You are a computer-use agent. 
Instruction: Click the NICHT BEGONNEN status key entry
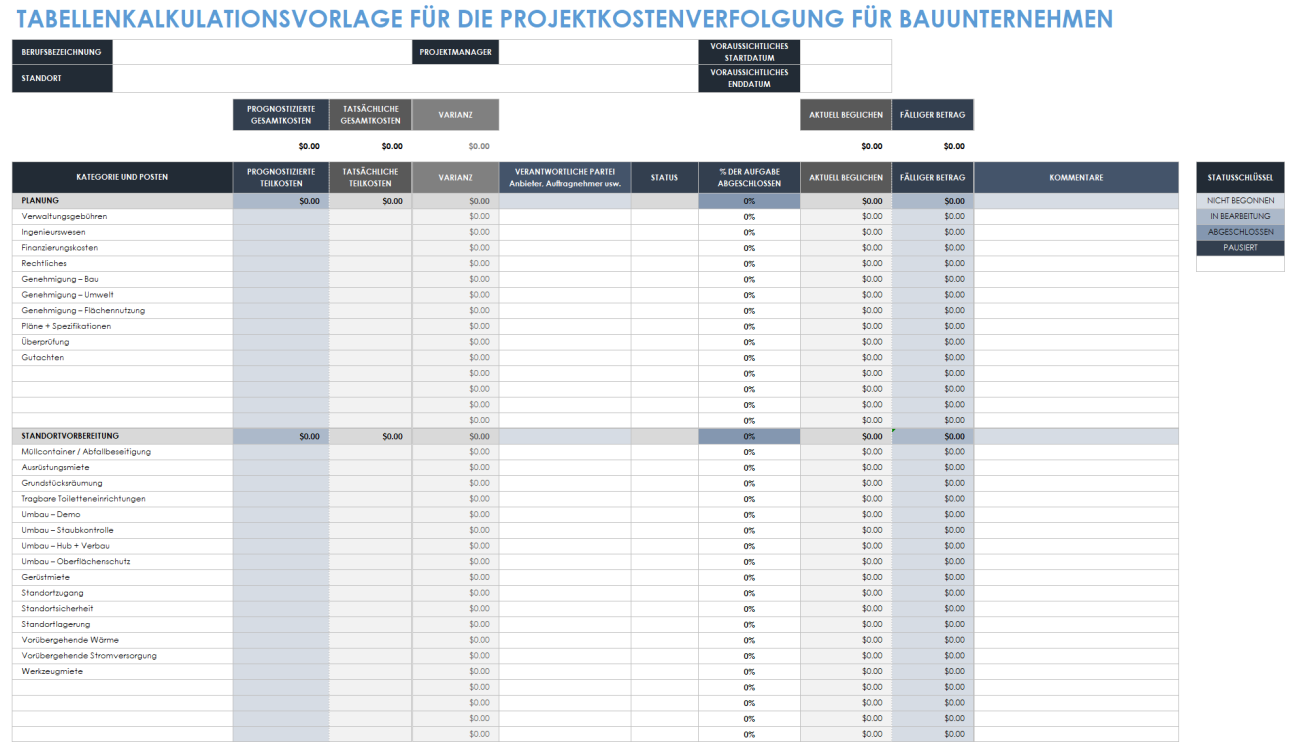point(1240,200)
